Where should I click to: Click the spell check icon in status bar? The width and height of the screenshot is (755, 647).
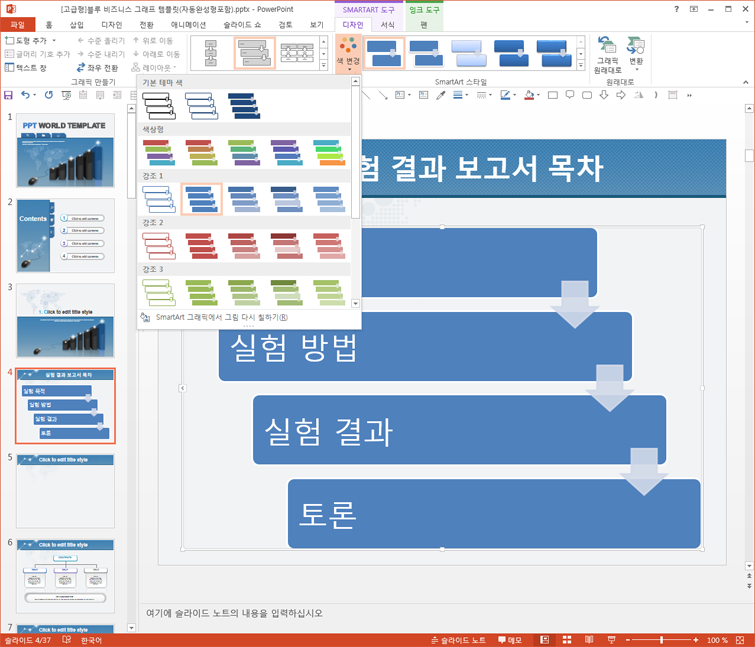click(x=66, y=640)
